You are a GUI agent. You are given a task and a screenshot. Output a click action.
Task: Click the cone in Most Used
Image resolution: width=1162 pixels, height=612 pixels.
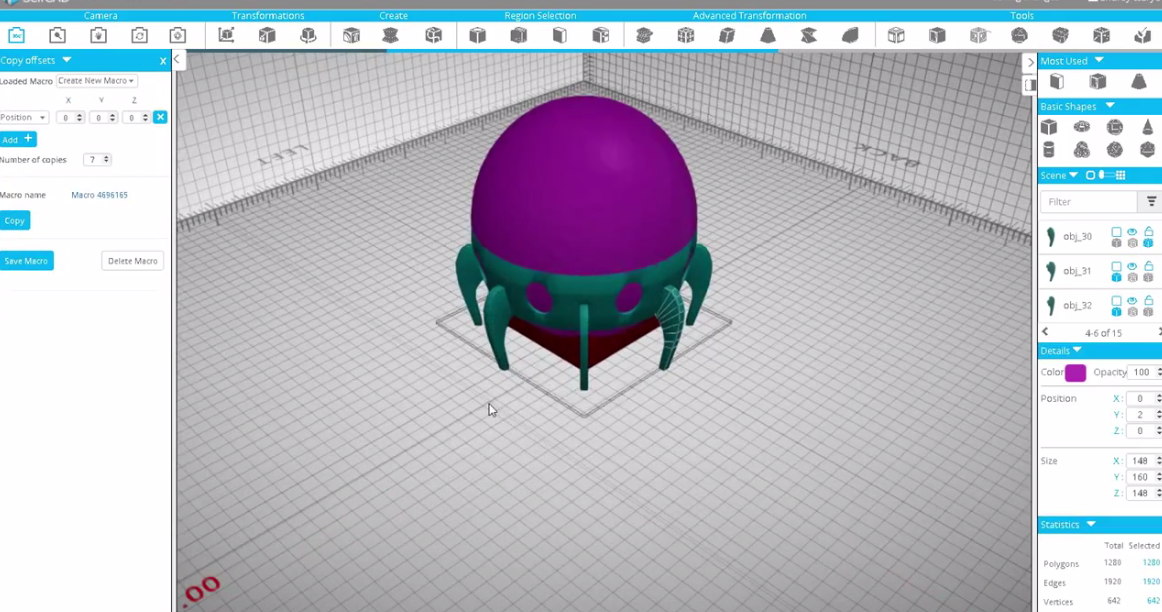1139,82
